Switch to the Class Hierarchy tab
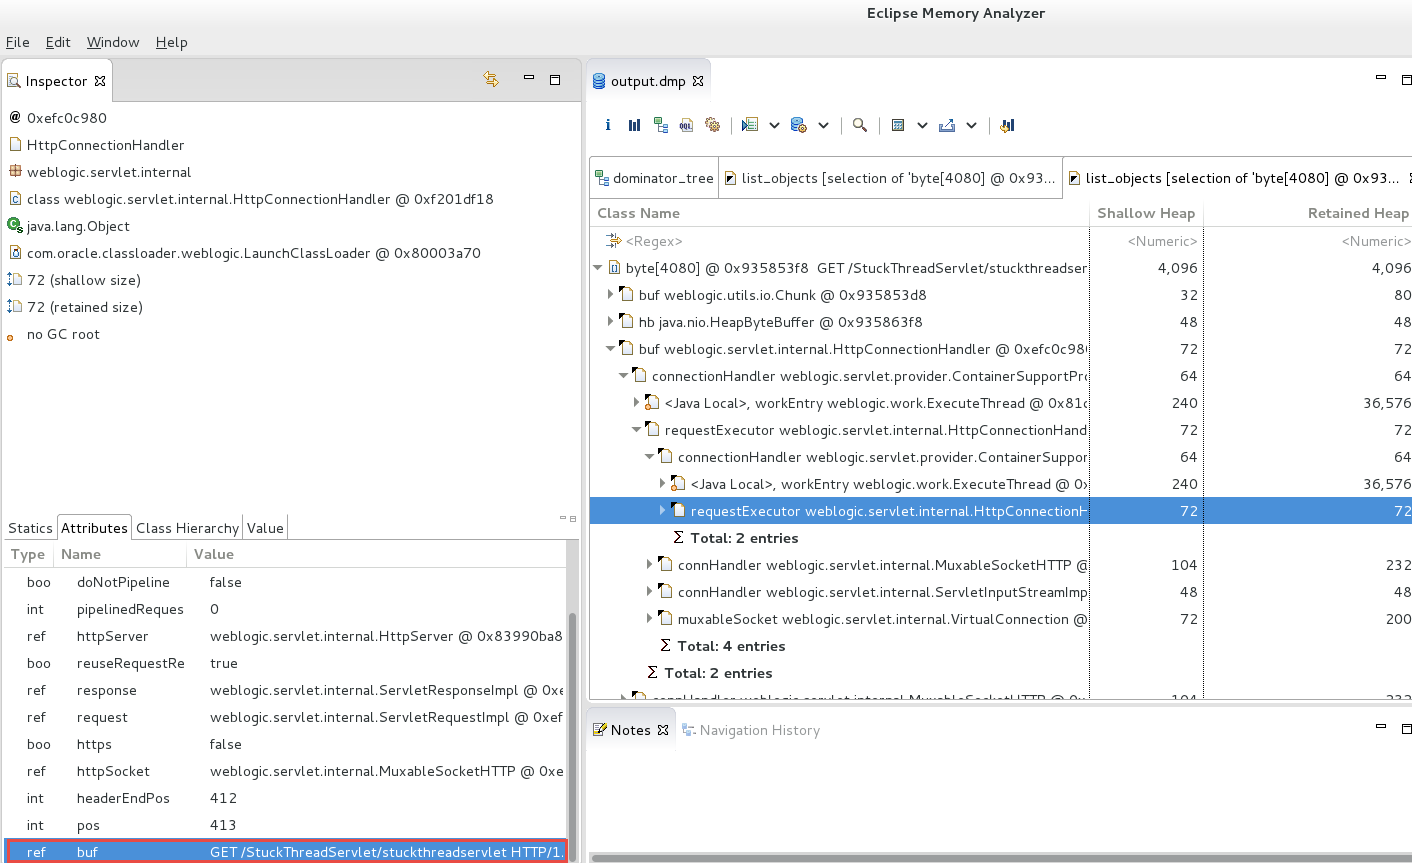The width and height of the screenshot is (1412, 863). [x=187, y=528]
